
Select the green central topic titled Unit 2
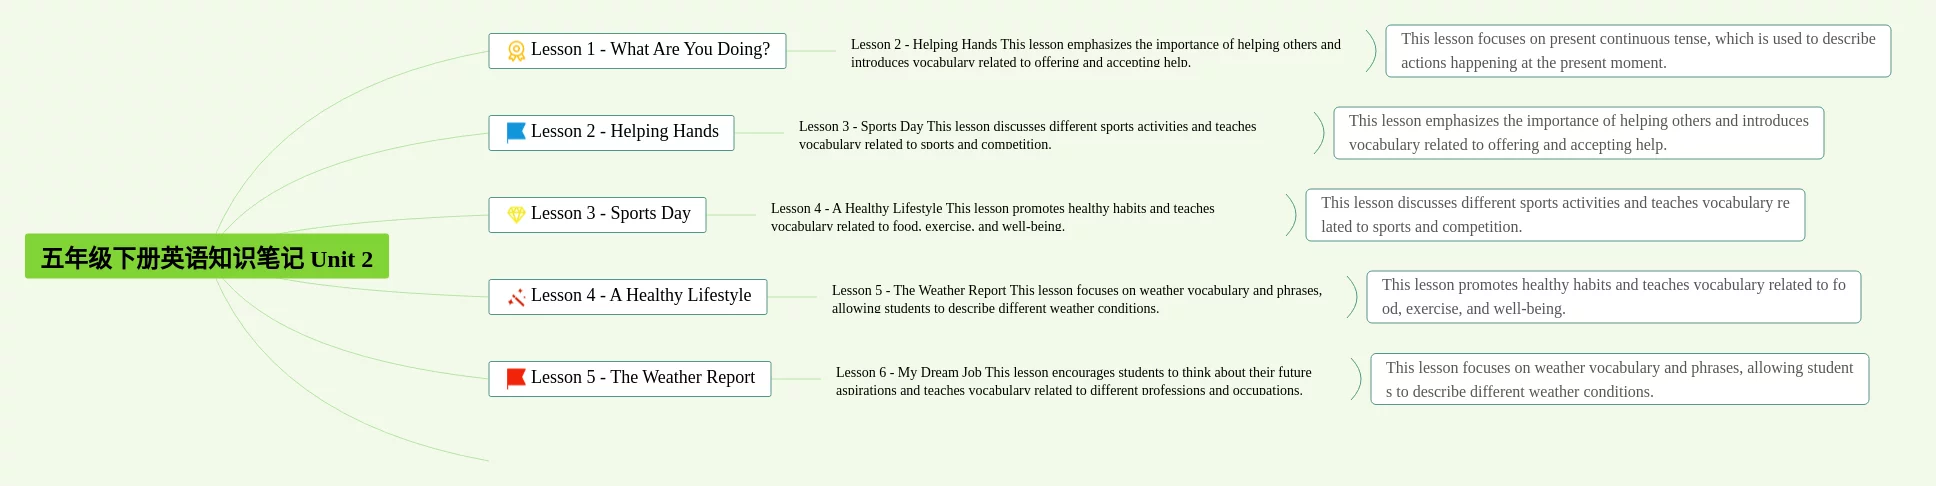[x=206, y=258]
